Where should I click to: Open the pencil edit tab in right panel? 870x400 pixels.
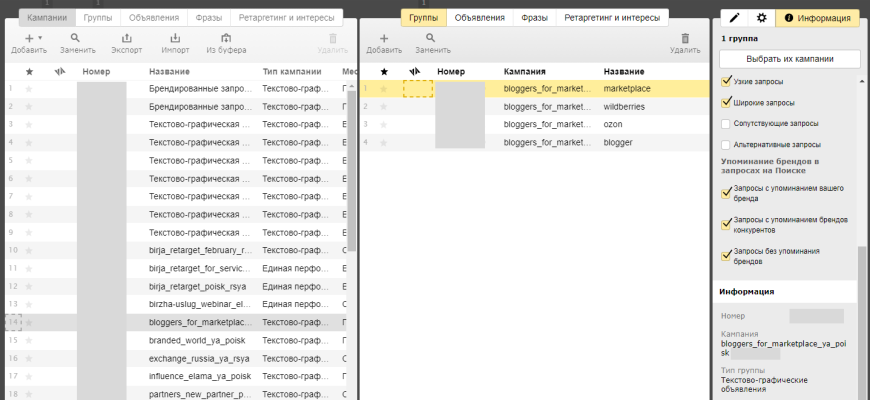tap(735, 18)
